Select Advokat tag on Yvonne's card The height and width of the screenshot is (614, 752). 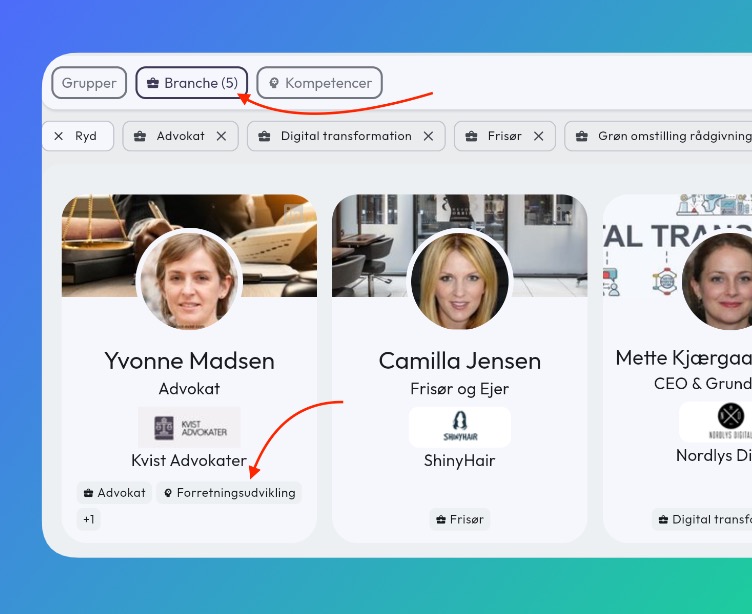coord(115,493)
